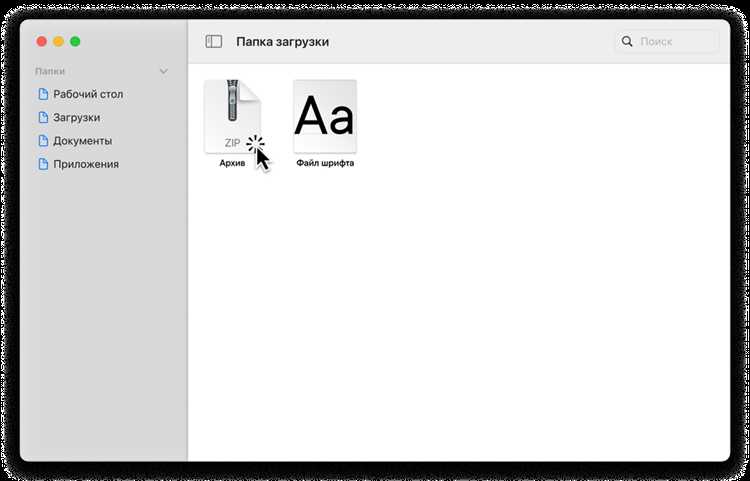Click the Архив file name label
This screenshot has width=750, height=481.
tap(232, 163)
